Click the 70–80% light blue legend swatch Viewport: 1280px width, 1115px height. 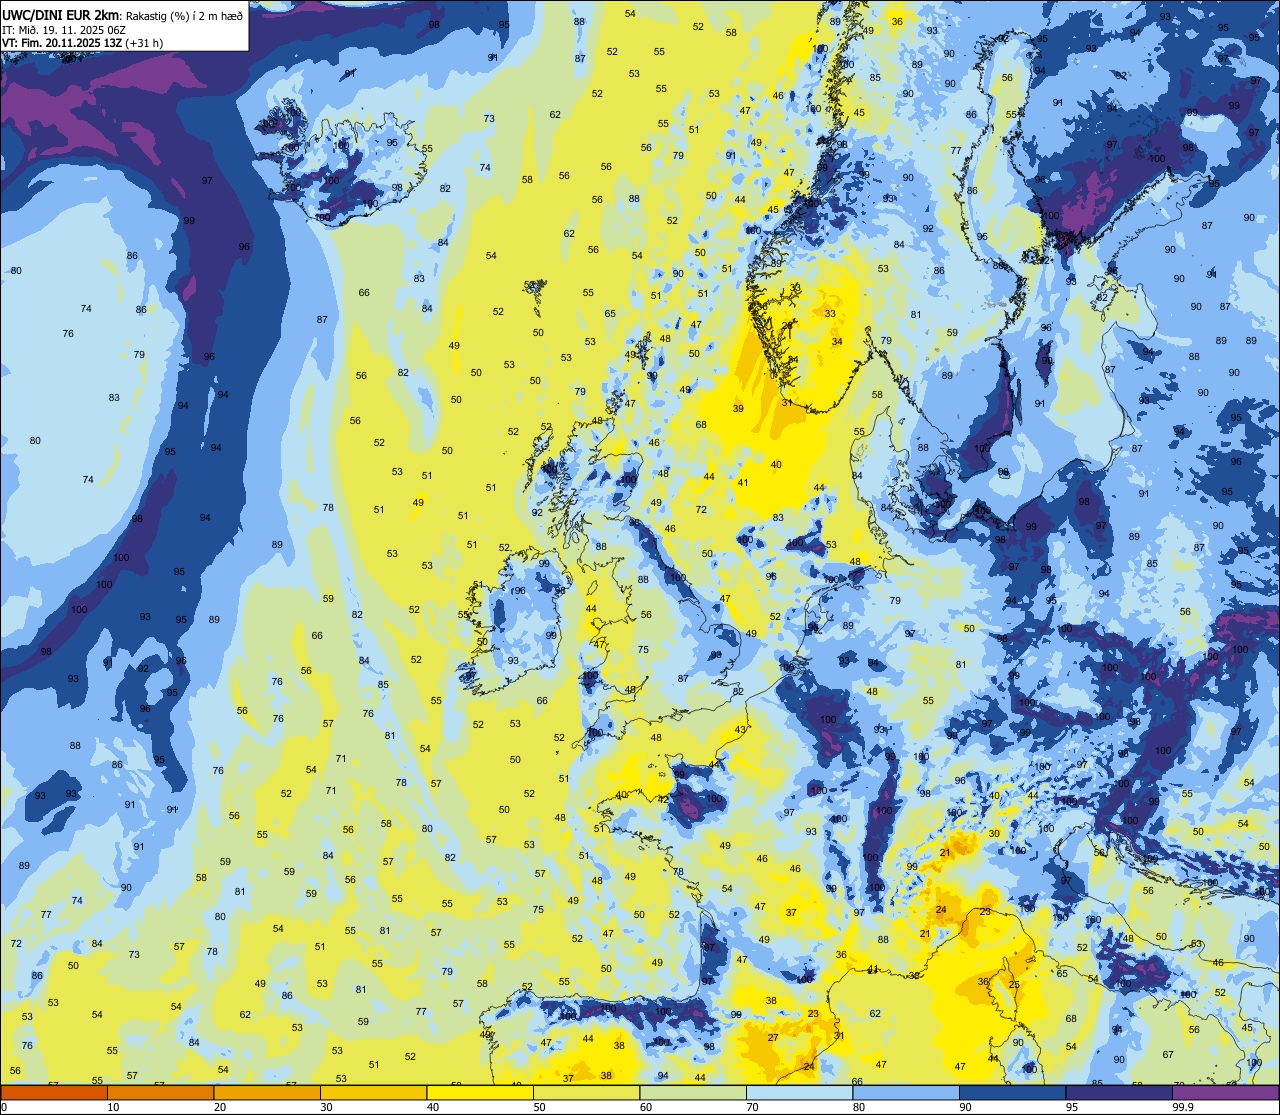click(799, 1092)
